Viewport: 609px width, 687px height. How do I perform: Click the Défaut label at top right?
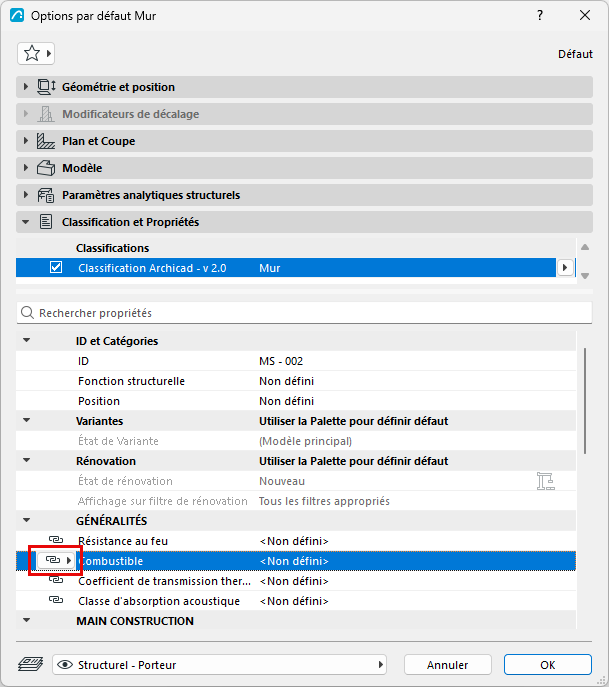575,54
